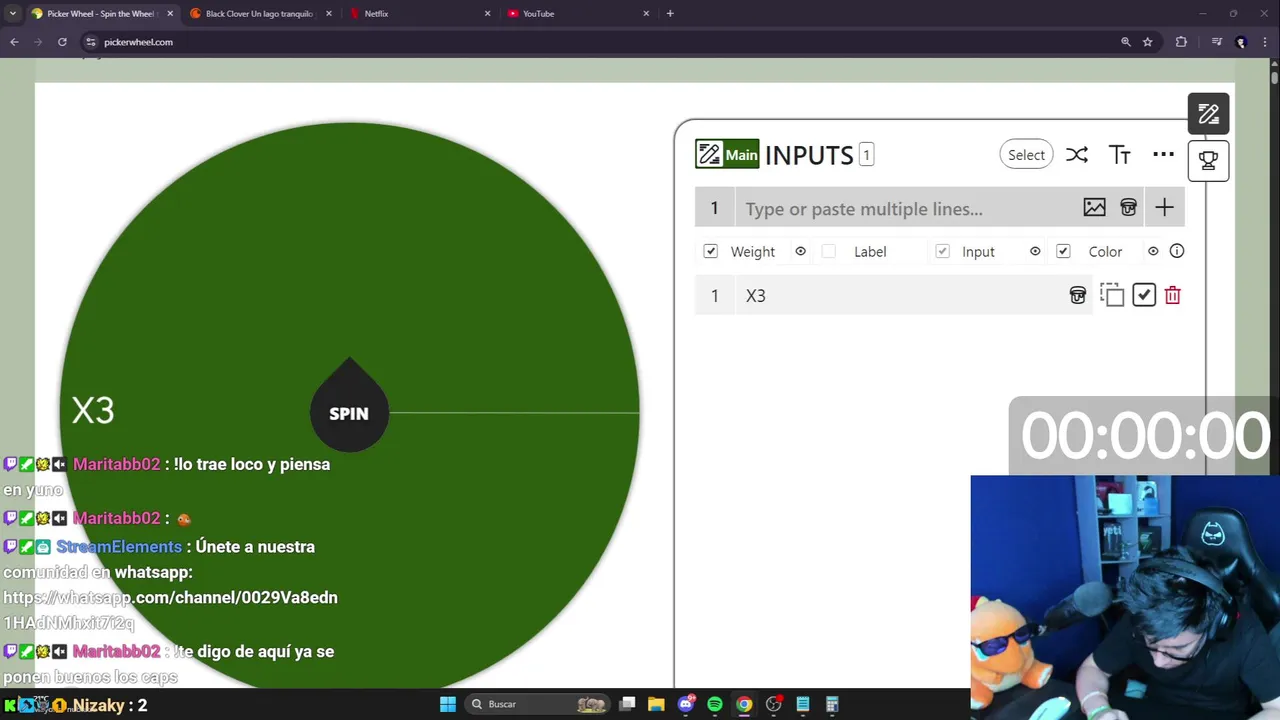Click the weight number of X3 row
The height and width of the screenshot is (720, 1280).
pyautogui.click(x=714, y=295)
